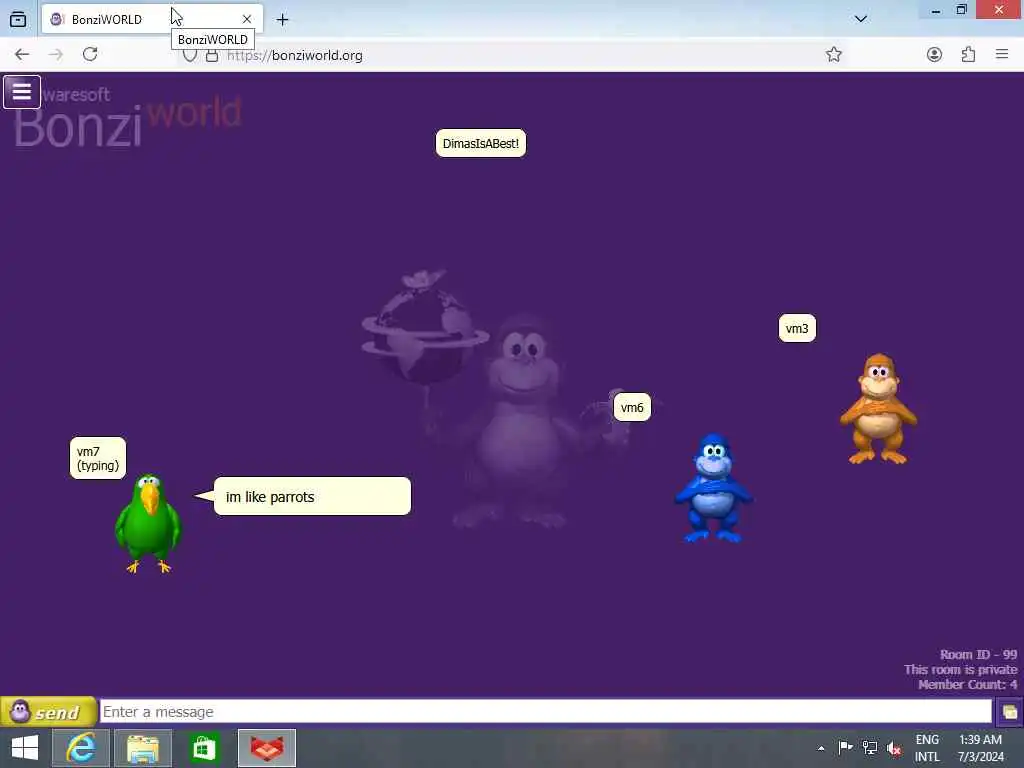Image resolution: width=1024 pixels, height=768 pixels.
Task: Open the clock showing 1:39 AM
Action: point(980,748)
